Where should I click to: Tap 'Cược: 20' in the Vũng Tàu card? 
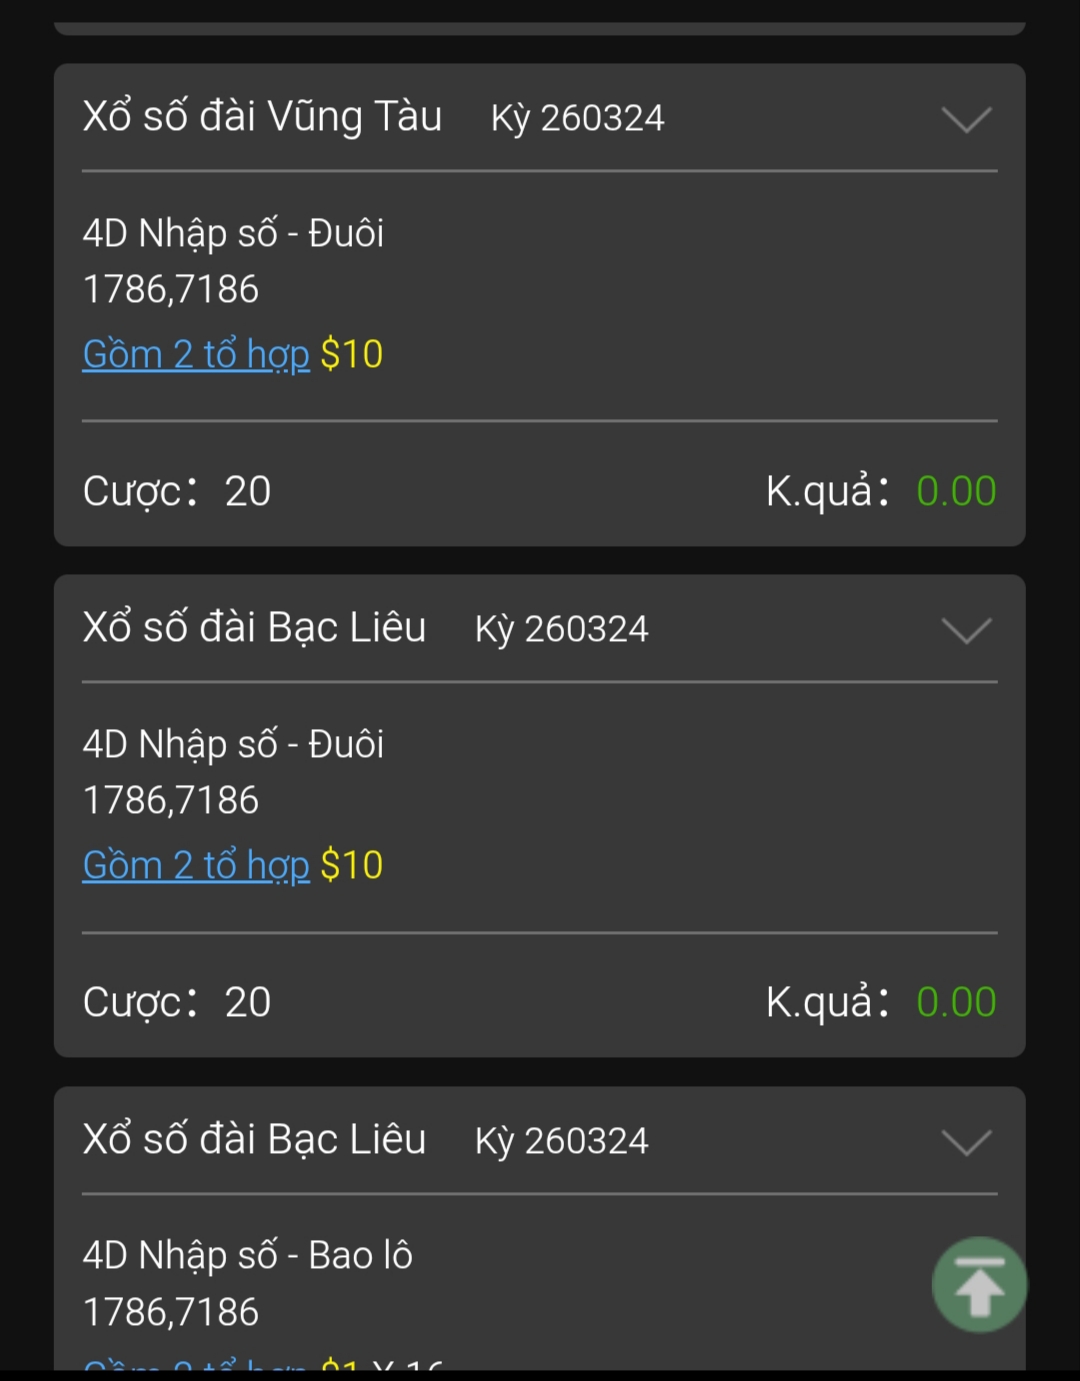[x=177, y=491]
